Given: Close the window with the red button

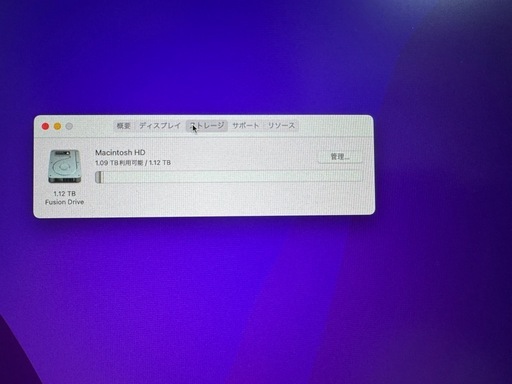Looking at the screenshot, I should tap(45, 126).
